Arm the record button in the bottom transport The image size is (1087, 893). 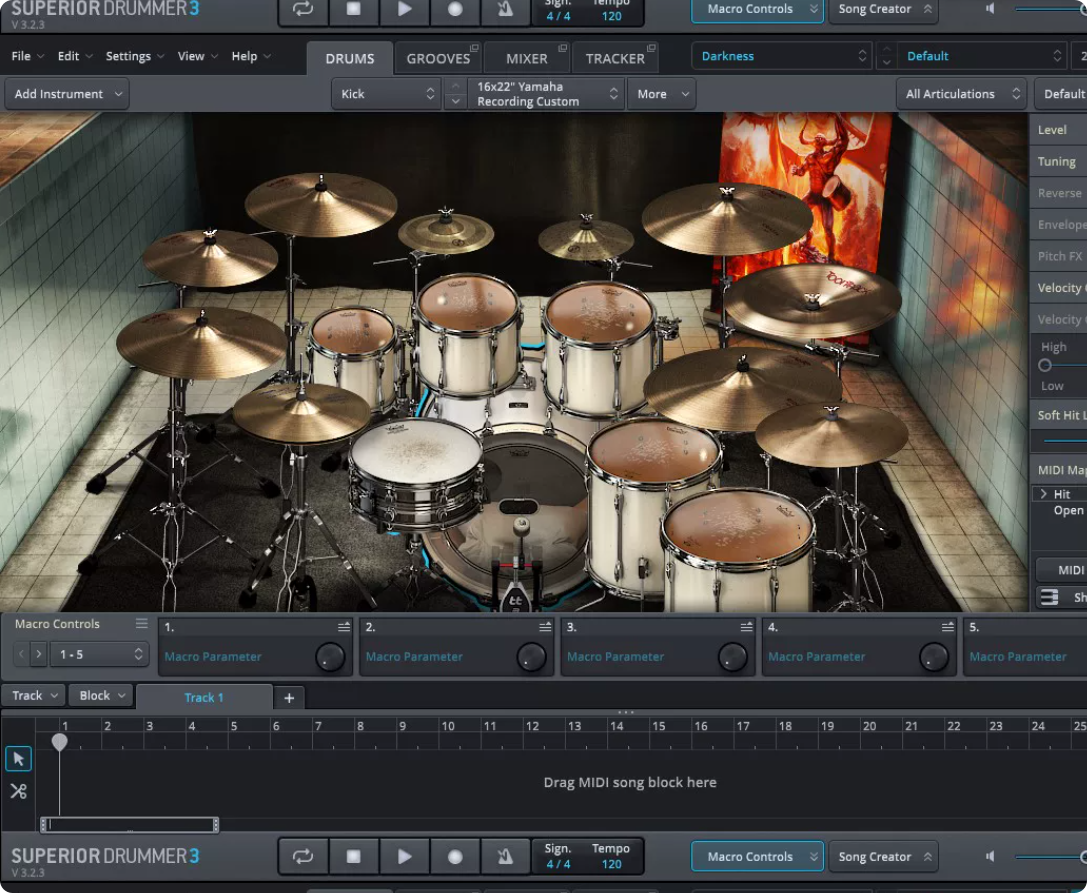[x=455, y=856]
